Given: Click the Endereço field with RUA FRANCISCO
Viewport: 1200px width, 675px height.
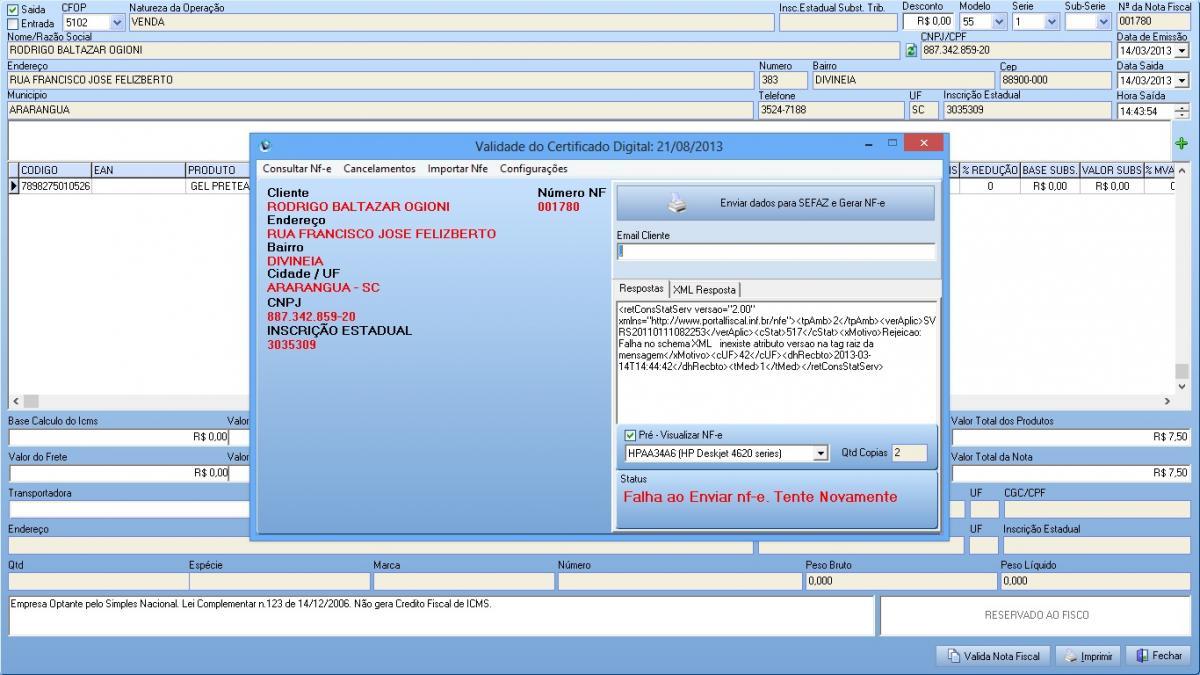Looking at the screenshot, I should click(380, 80).
